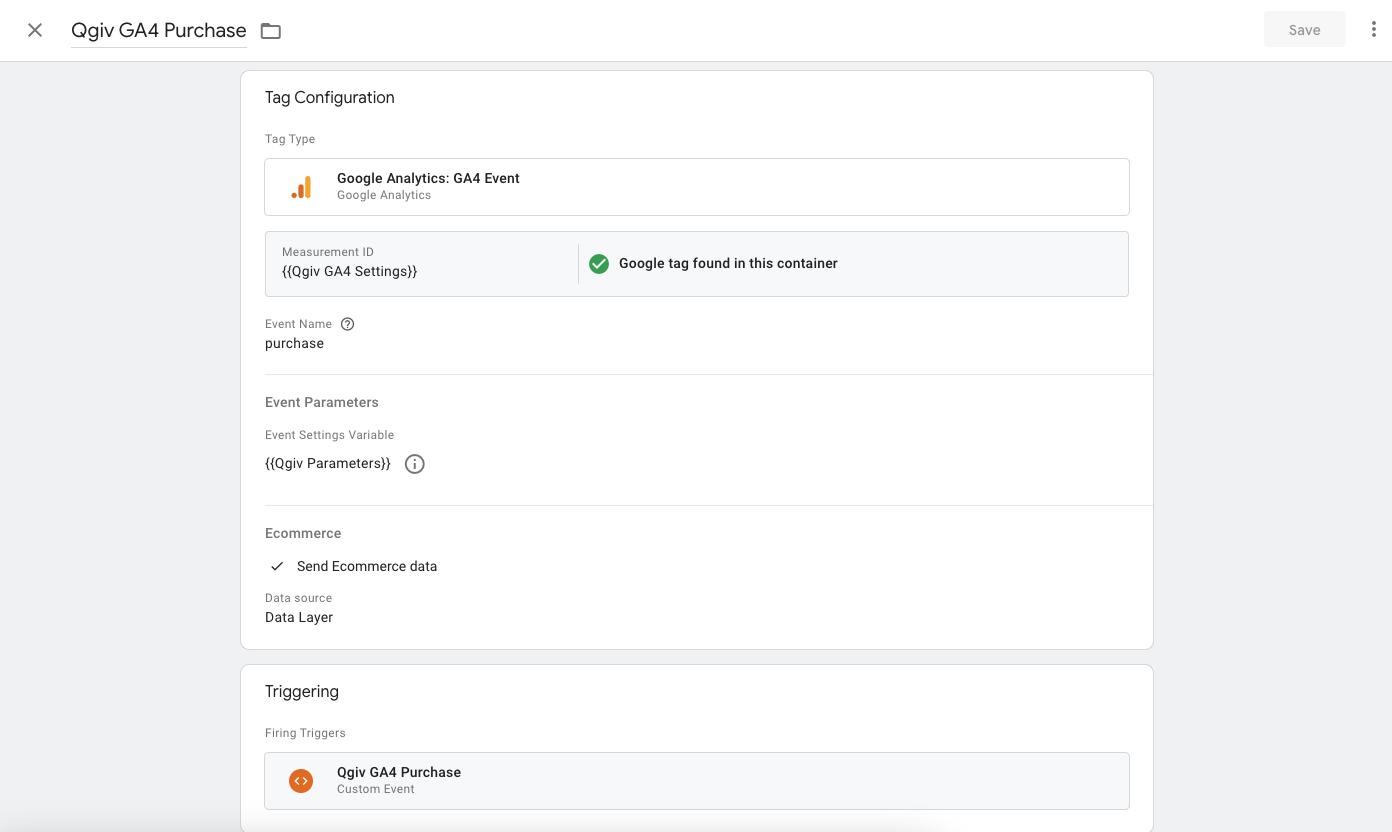Click the Triggering section heading
This screenshot has width=1392, height=832.
(x=301, y=691)
